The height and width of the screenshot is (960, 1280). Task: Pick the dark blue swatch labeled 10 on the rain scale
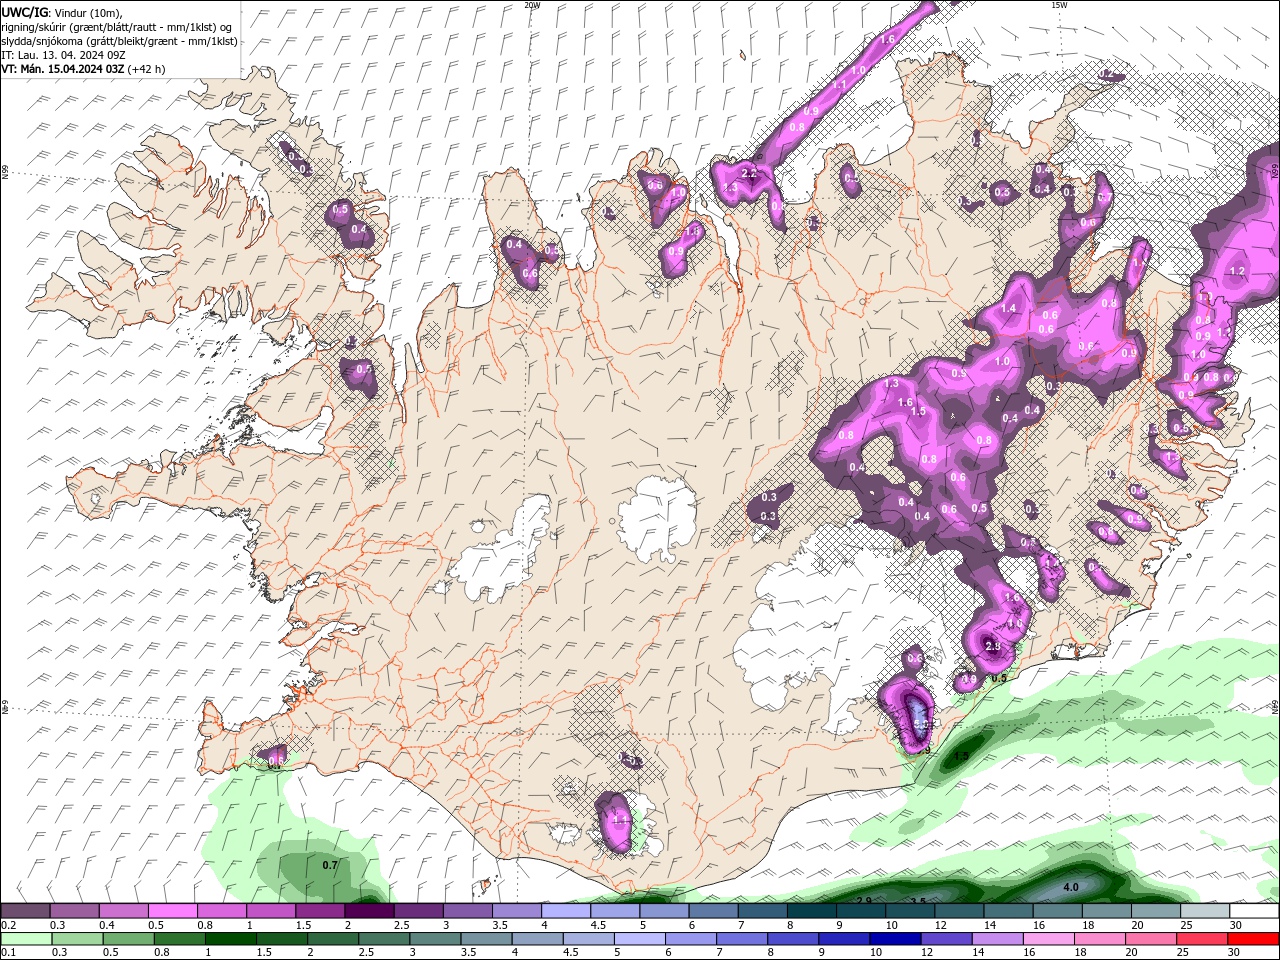pyautogui.click(x=896, y=938)
